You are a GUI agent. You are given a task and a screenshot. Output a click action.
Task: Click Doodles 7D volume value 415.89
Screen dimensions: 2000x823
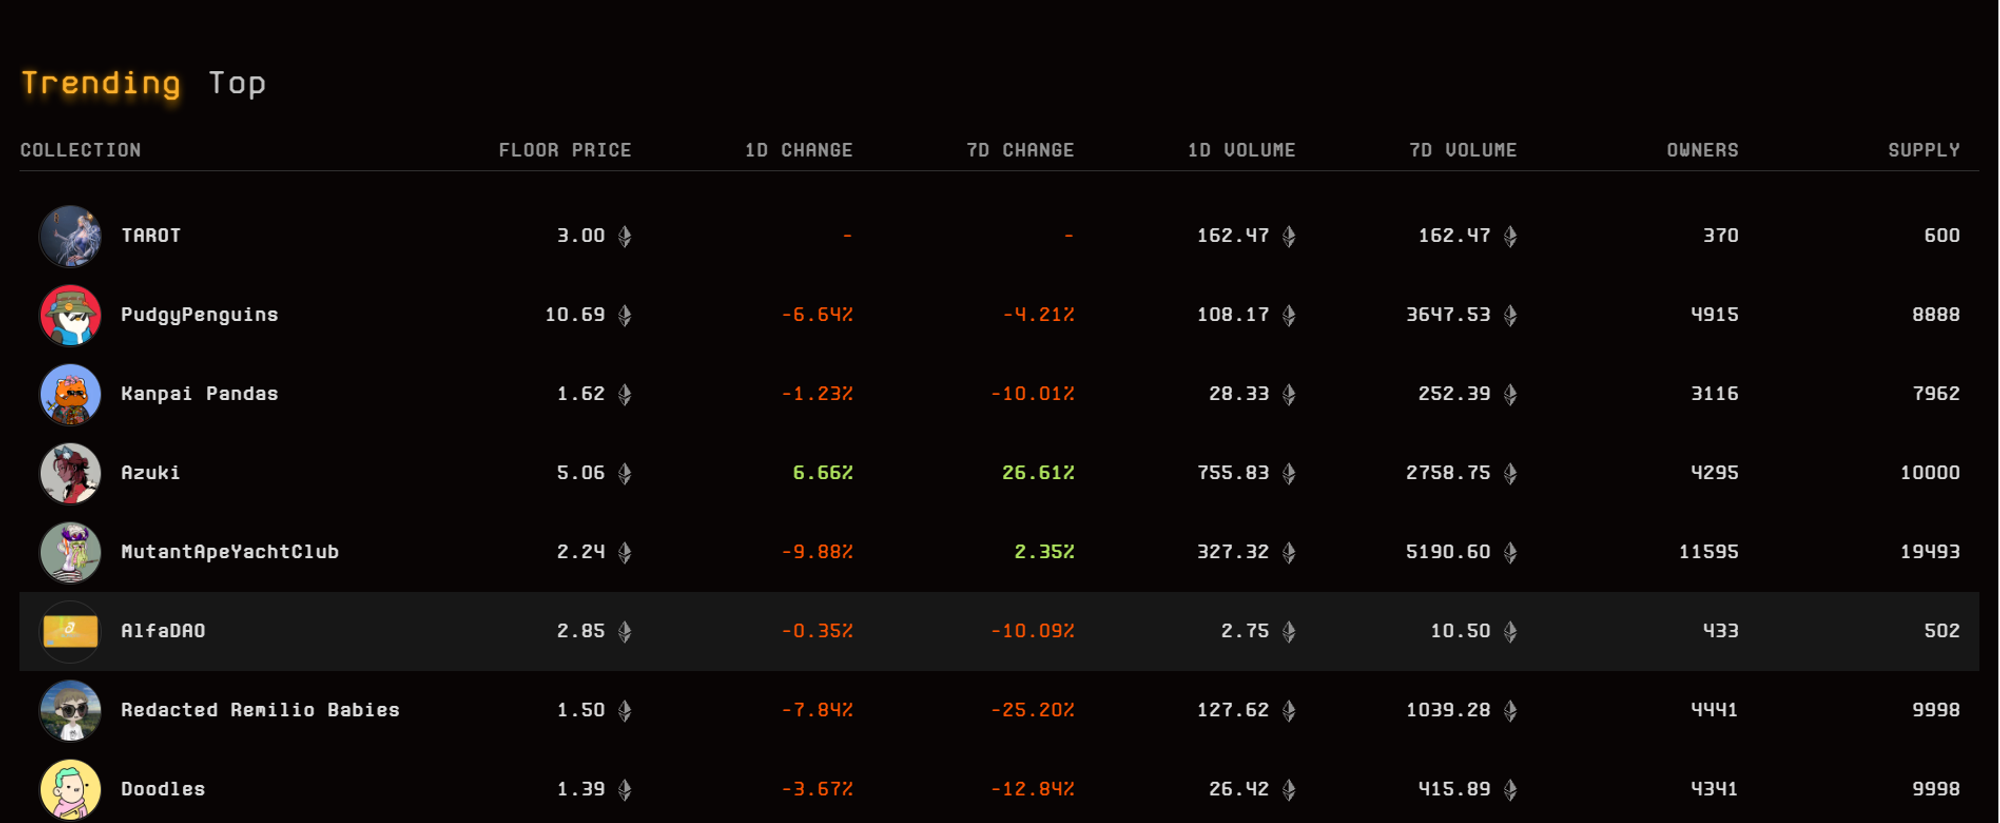tap(1454, 789)
